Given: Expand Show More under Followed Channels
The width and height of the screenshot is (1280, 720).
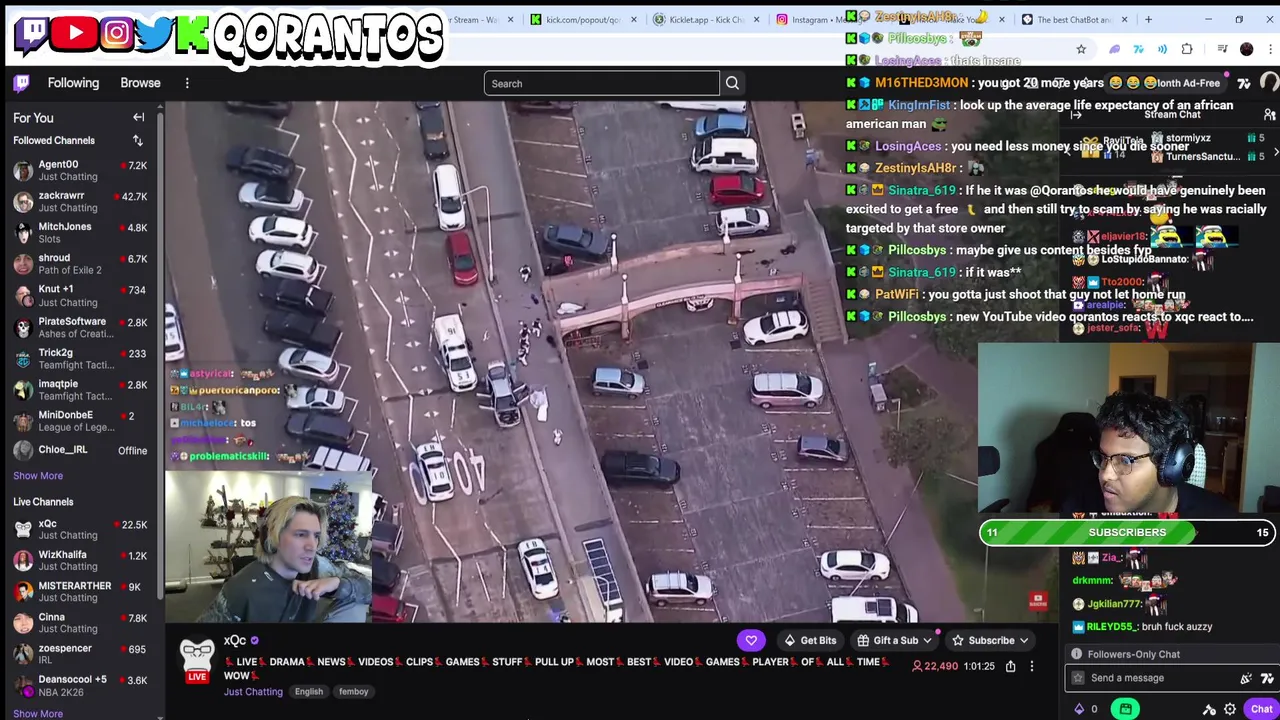Looking at the screenshot, I should point(38,476).
